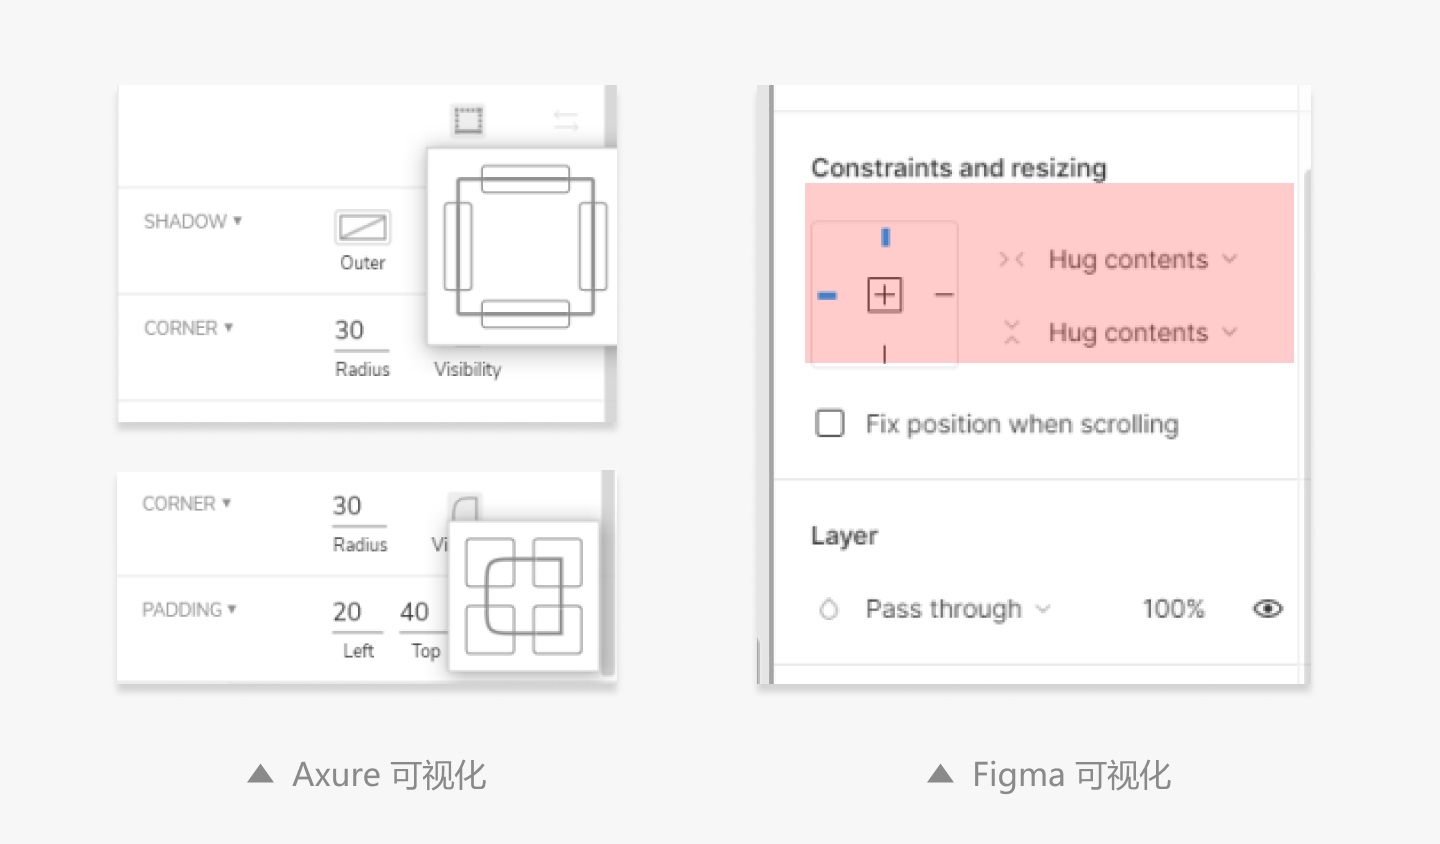This screenshot has width=1440, height=844.
Task: Click the bottom-right corner visibility square
Action: [x=557, y=629]
